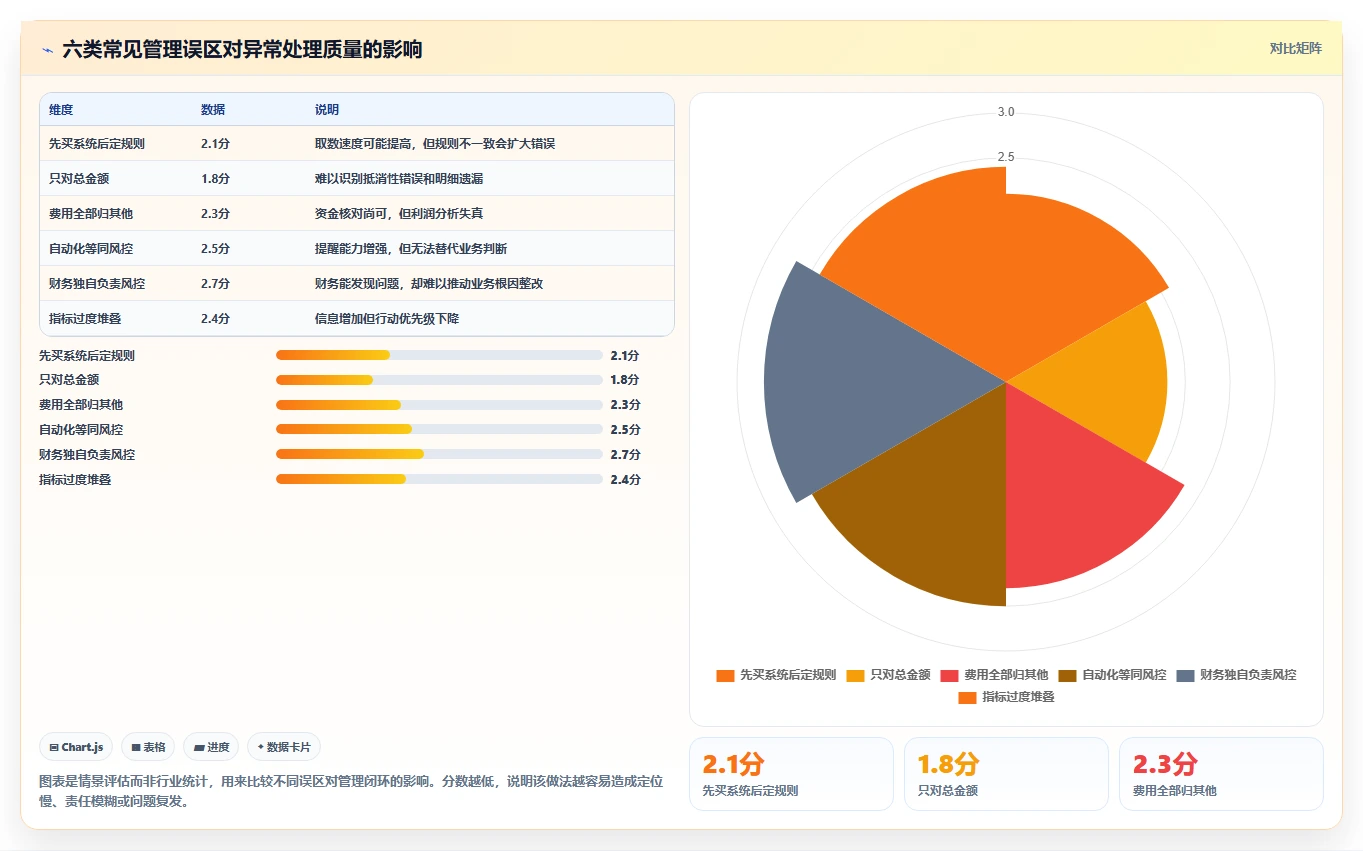Click the 财务独自负责风控 progress bar
The height and width of the screenshot is (851, 1363).
(439, 454)
